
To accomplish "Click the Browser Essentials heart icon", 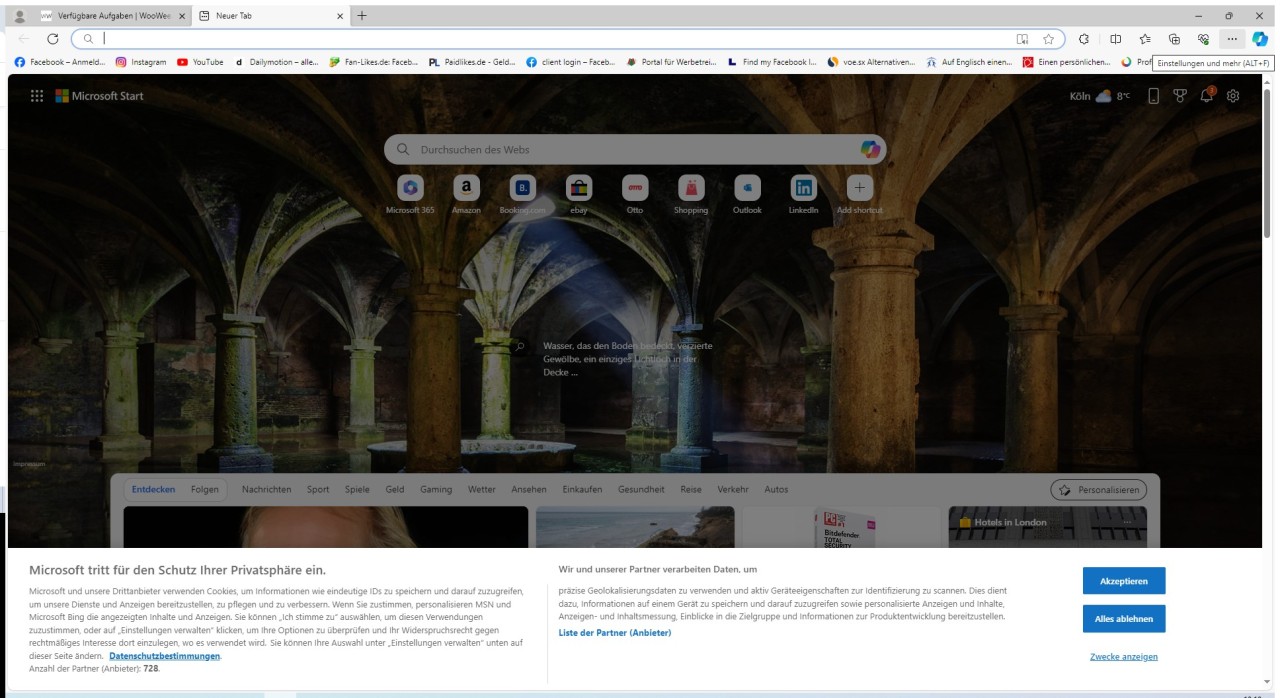I will (x=1204, y=39).
